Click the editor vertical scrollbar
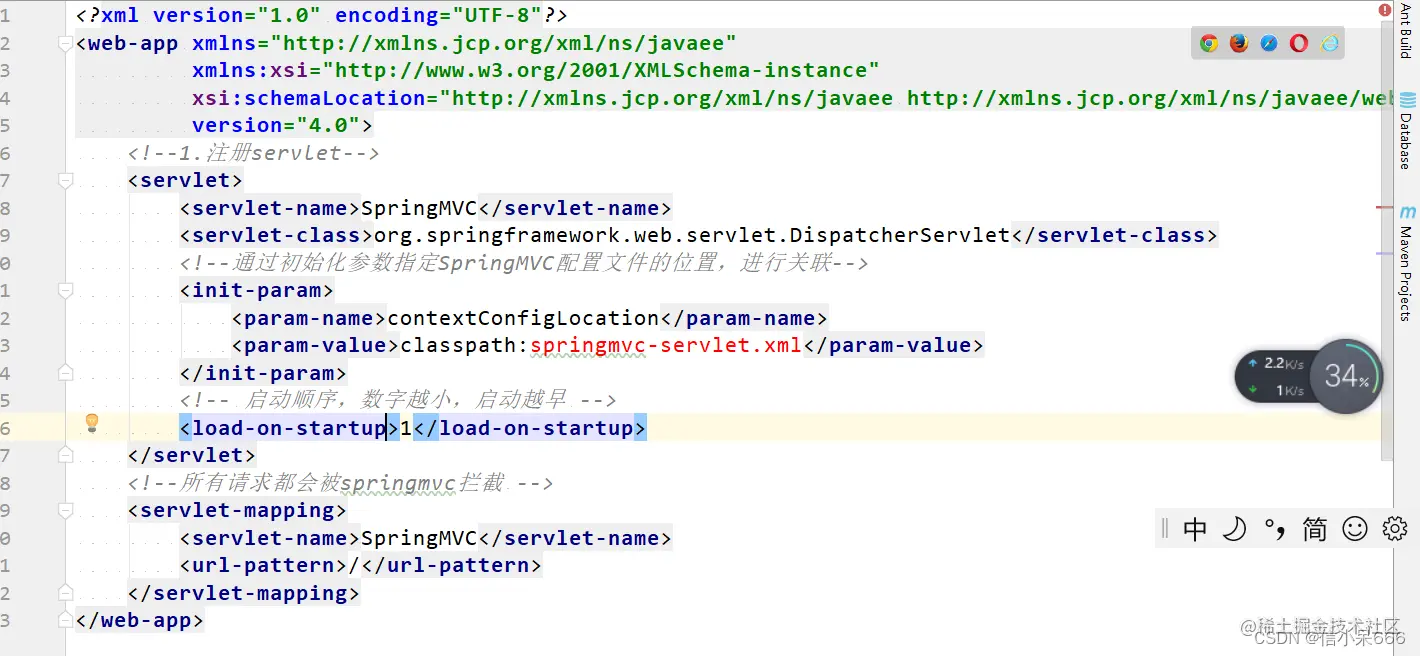The width and height of the screenshot is (1420, 656). pyautogui.click(x=1385, y=240)
